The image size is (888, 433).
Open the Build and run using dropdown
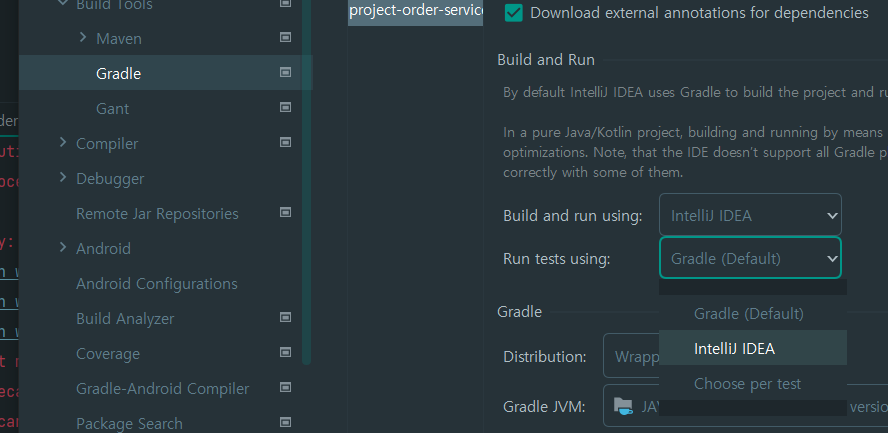pos(750,215)
